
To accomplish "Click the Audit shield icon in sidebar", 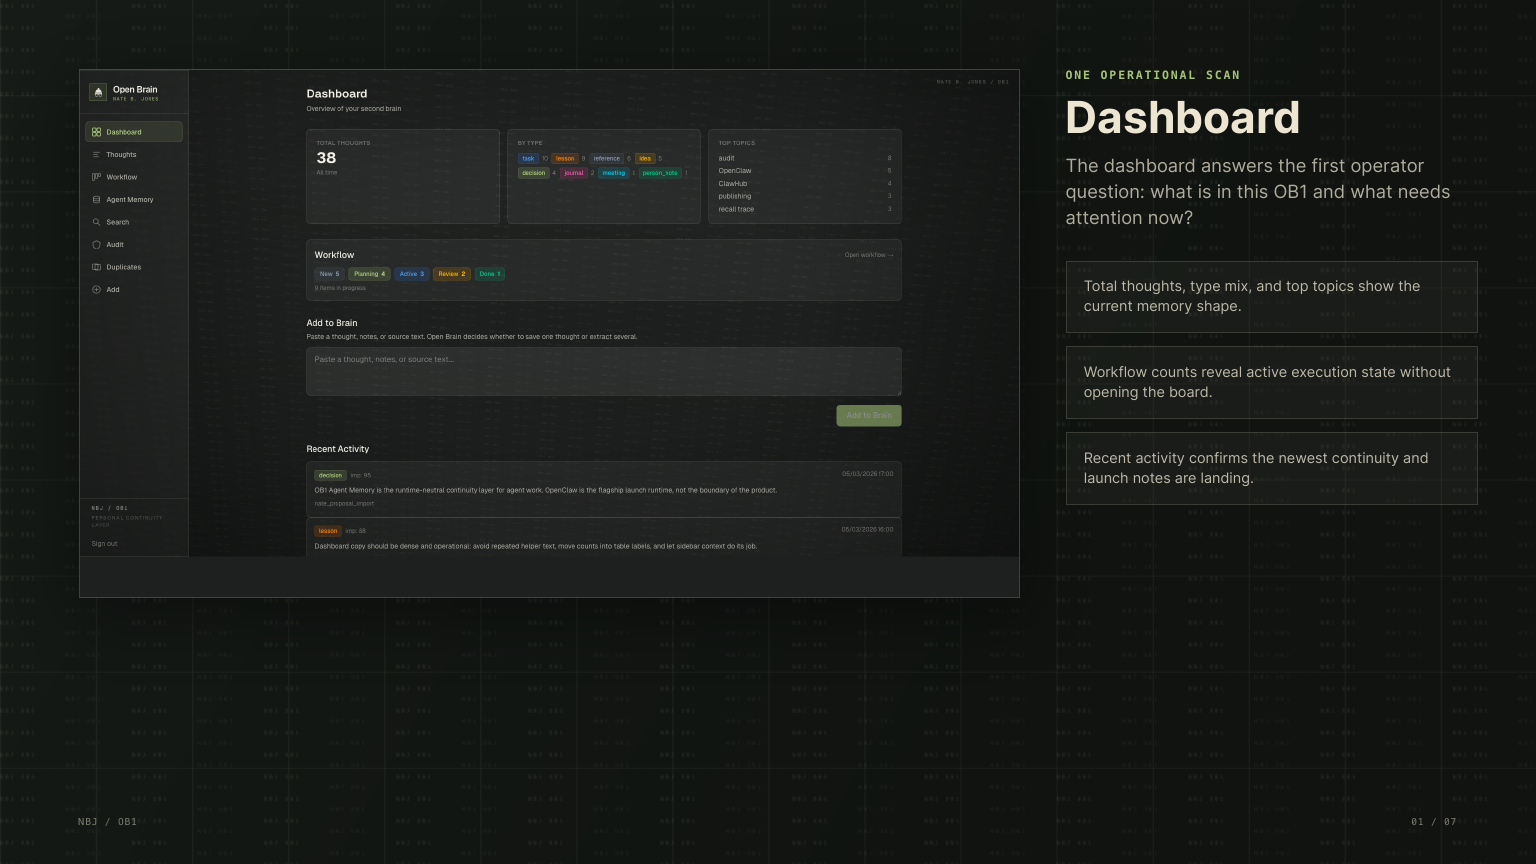I will 96,245.
